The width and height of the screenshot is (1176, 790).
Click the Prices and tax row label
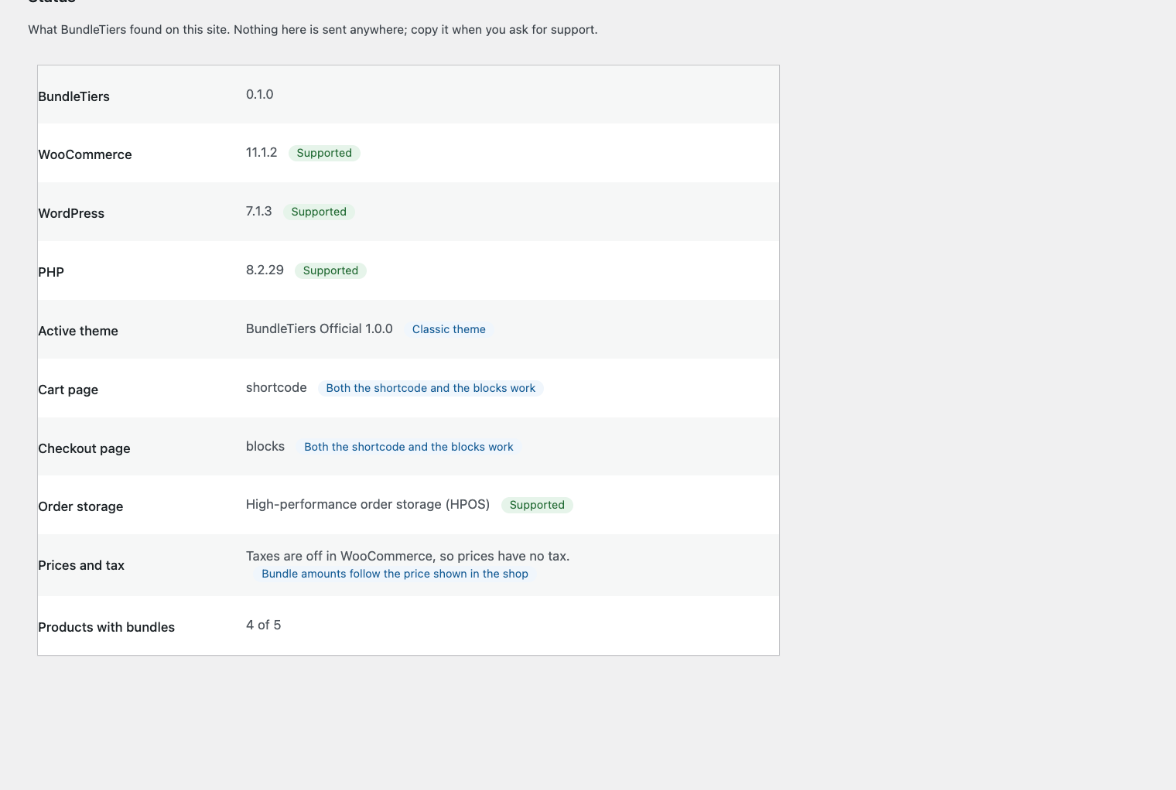[81, 566]
